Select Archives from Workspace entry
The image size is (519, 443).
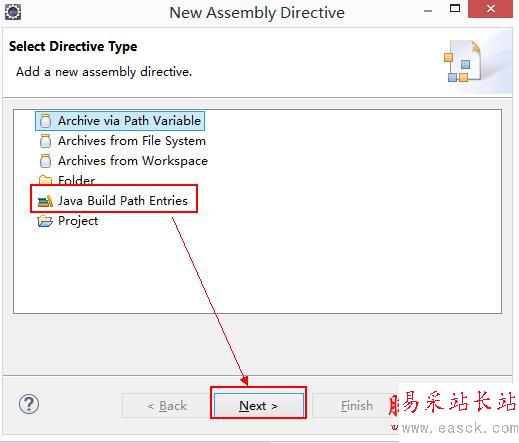pyautogui.click(x=123, y=161)
